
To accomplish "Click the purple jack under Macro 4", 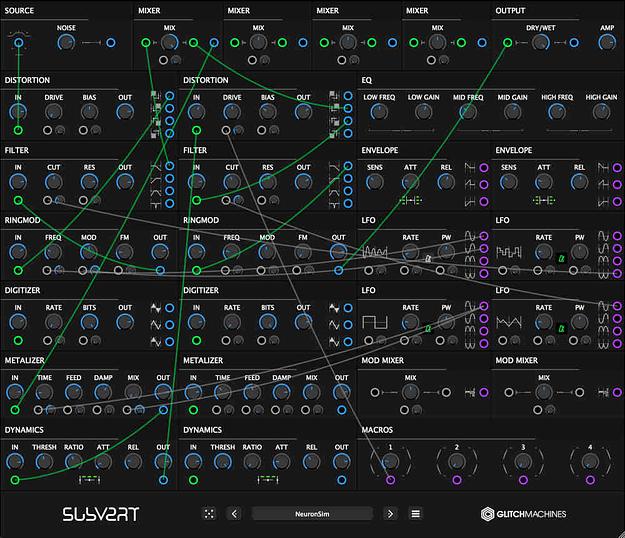I will pyautogui.click(x=590, y=480).
